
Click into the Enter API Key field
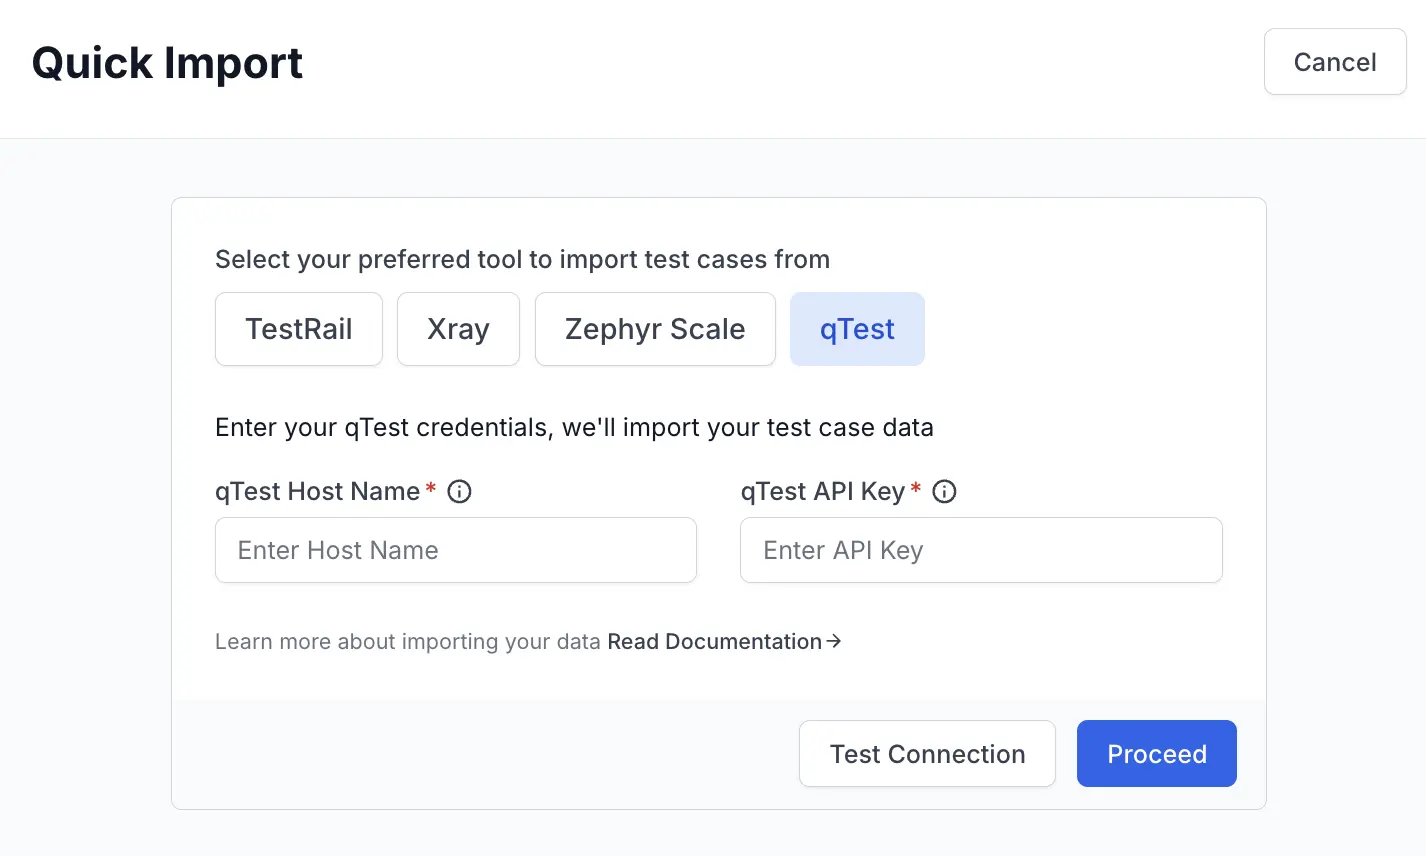click(981, 550)
